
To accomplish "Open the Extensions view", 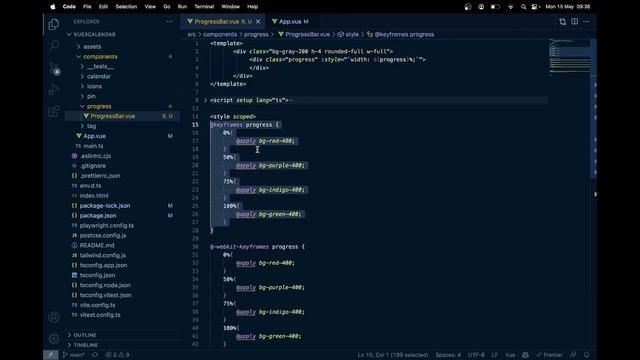I will pyautogui.click(x=53, y=111).
